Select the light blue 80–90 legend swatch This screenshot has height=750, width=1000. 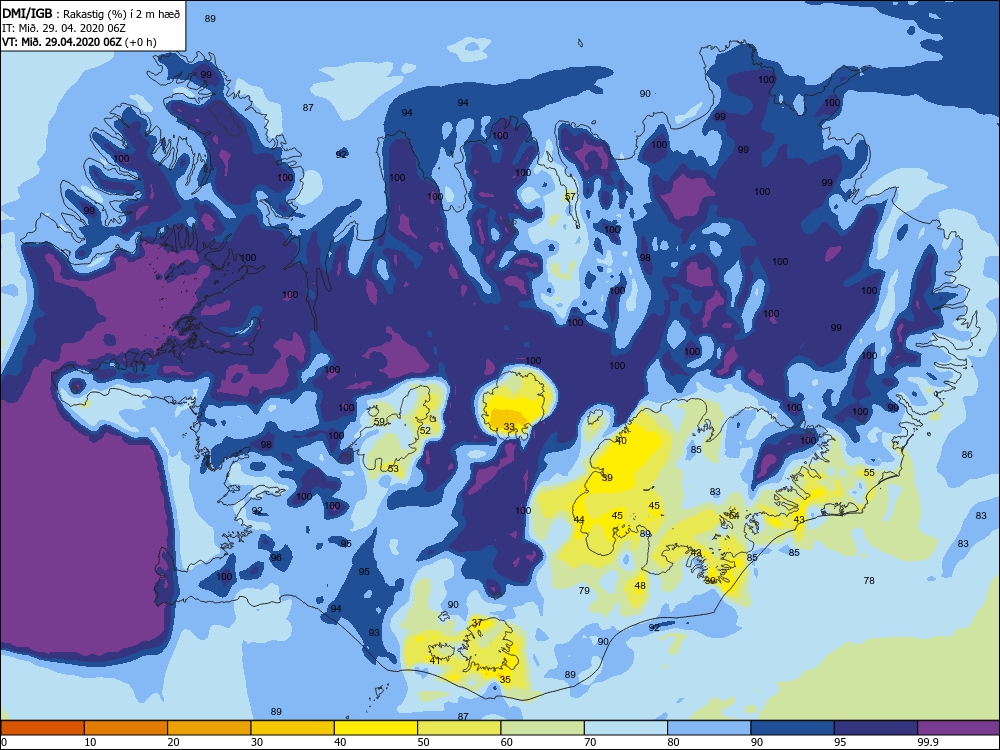pyautogui.click(x=709, y=728)
